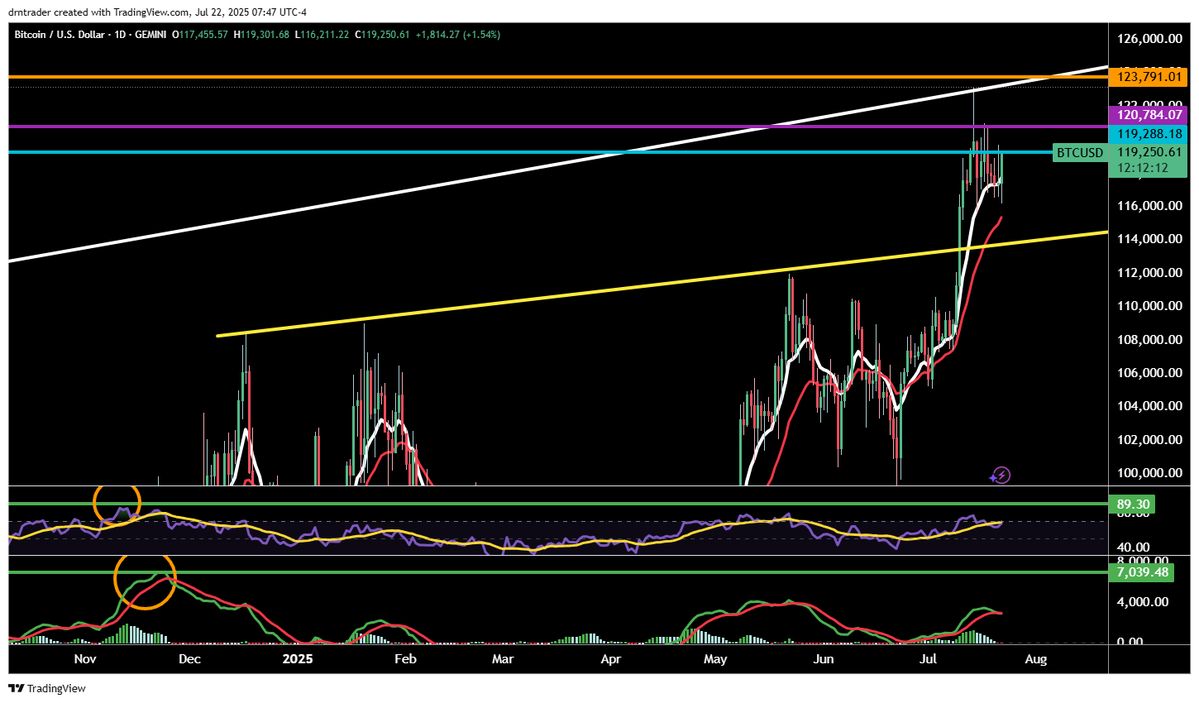This screenshot has height=703, width=1199.
Task: Click the 2025 label on time axis
Action: coord(297,659)
